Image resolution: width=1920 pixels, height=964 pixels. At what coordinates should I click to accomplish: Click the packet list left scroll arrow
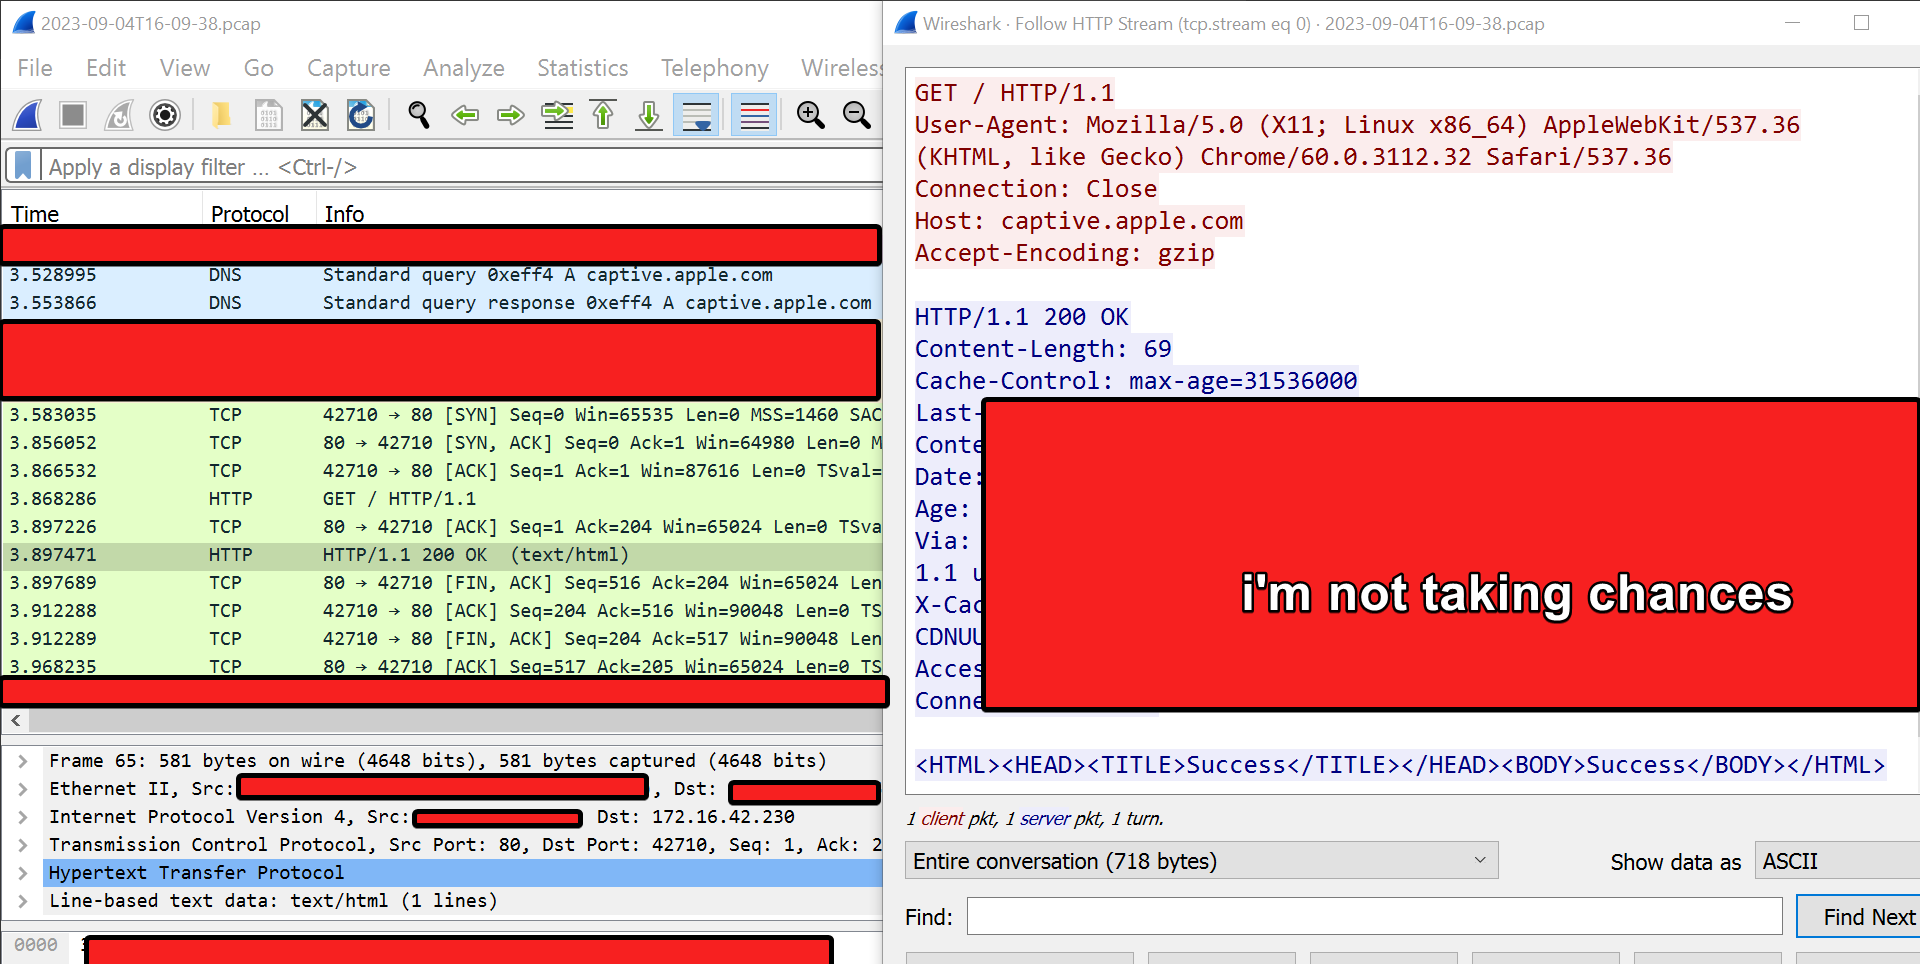click(16, 720)
